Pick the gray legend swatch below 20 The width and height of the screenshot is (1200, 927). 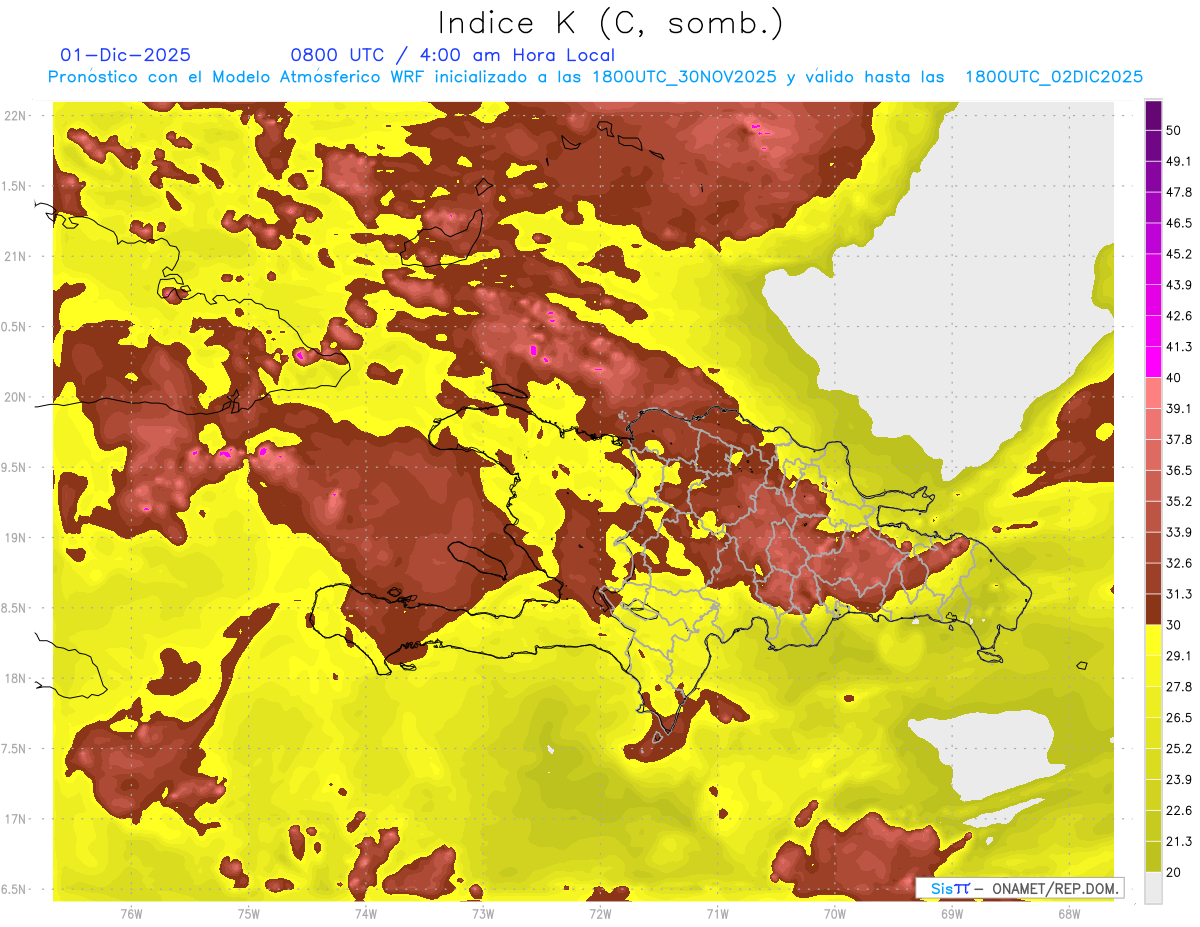pos(1153,888)
